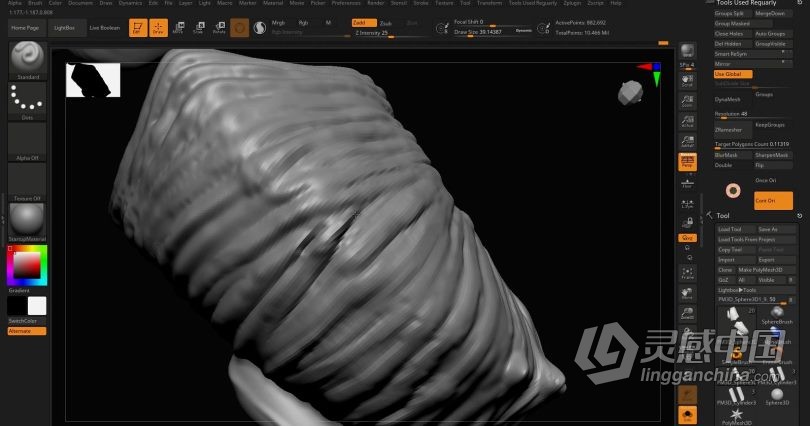Open the Preferences menu

pos(346,3)
